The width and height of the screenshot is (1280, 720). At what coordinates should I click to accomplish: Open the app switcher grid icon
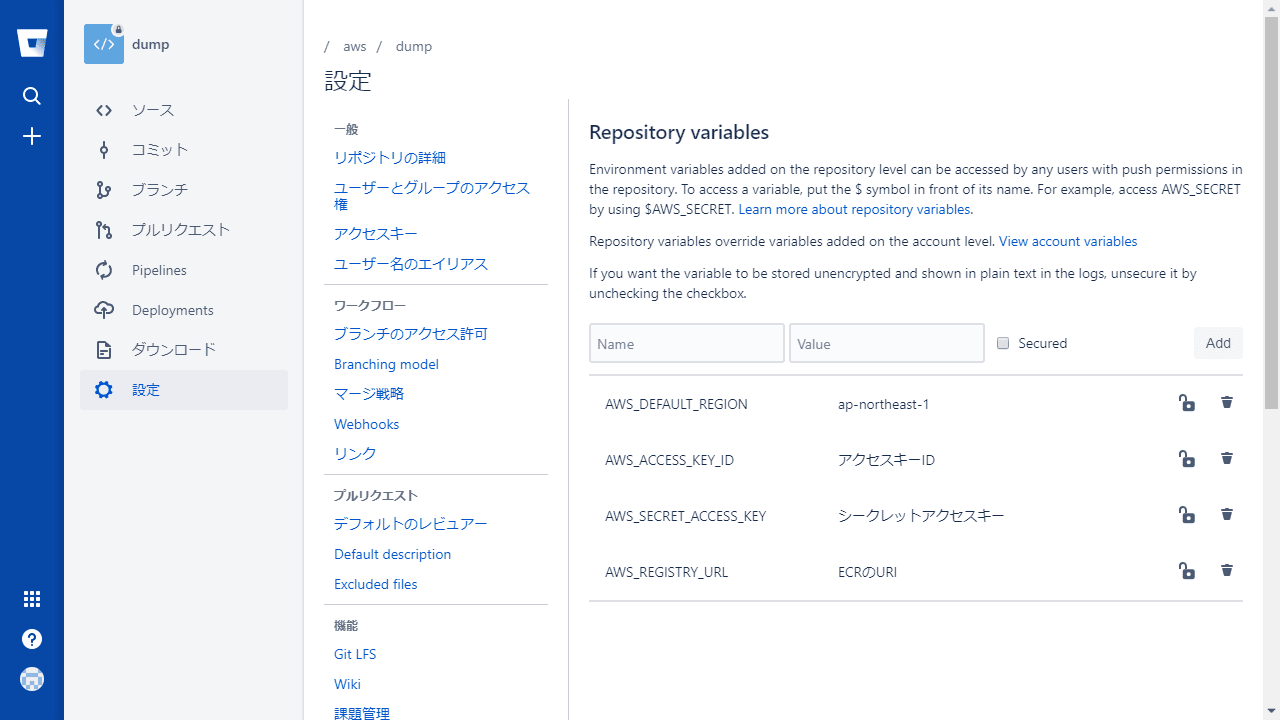31,598
